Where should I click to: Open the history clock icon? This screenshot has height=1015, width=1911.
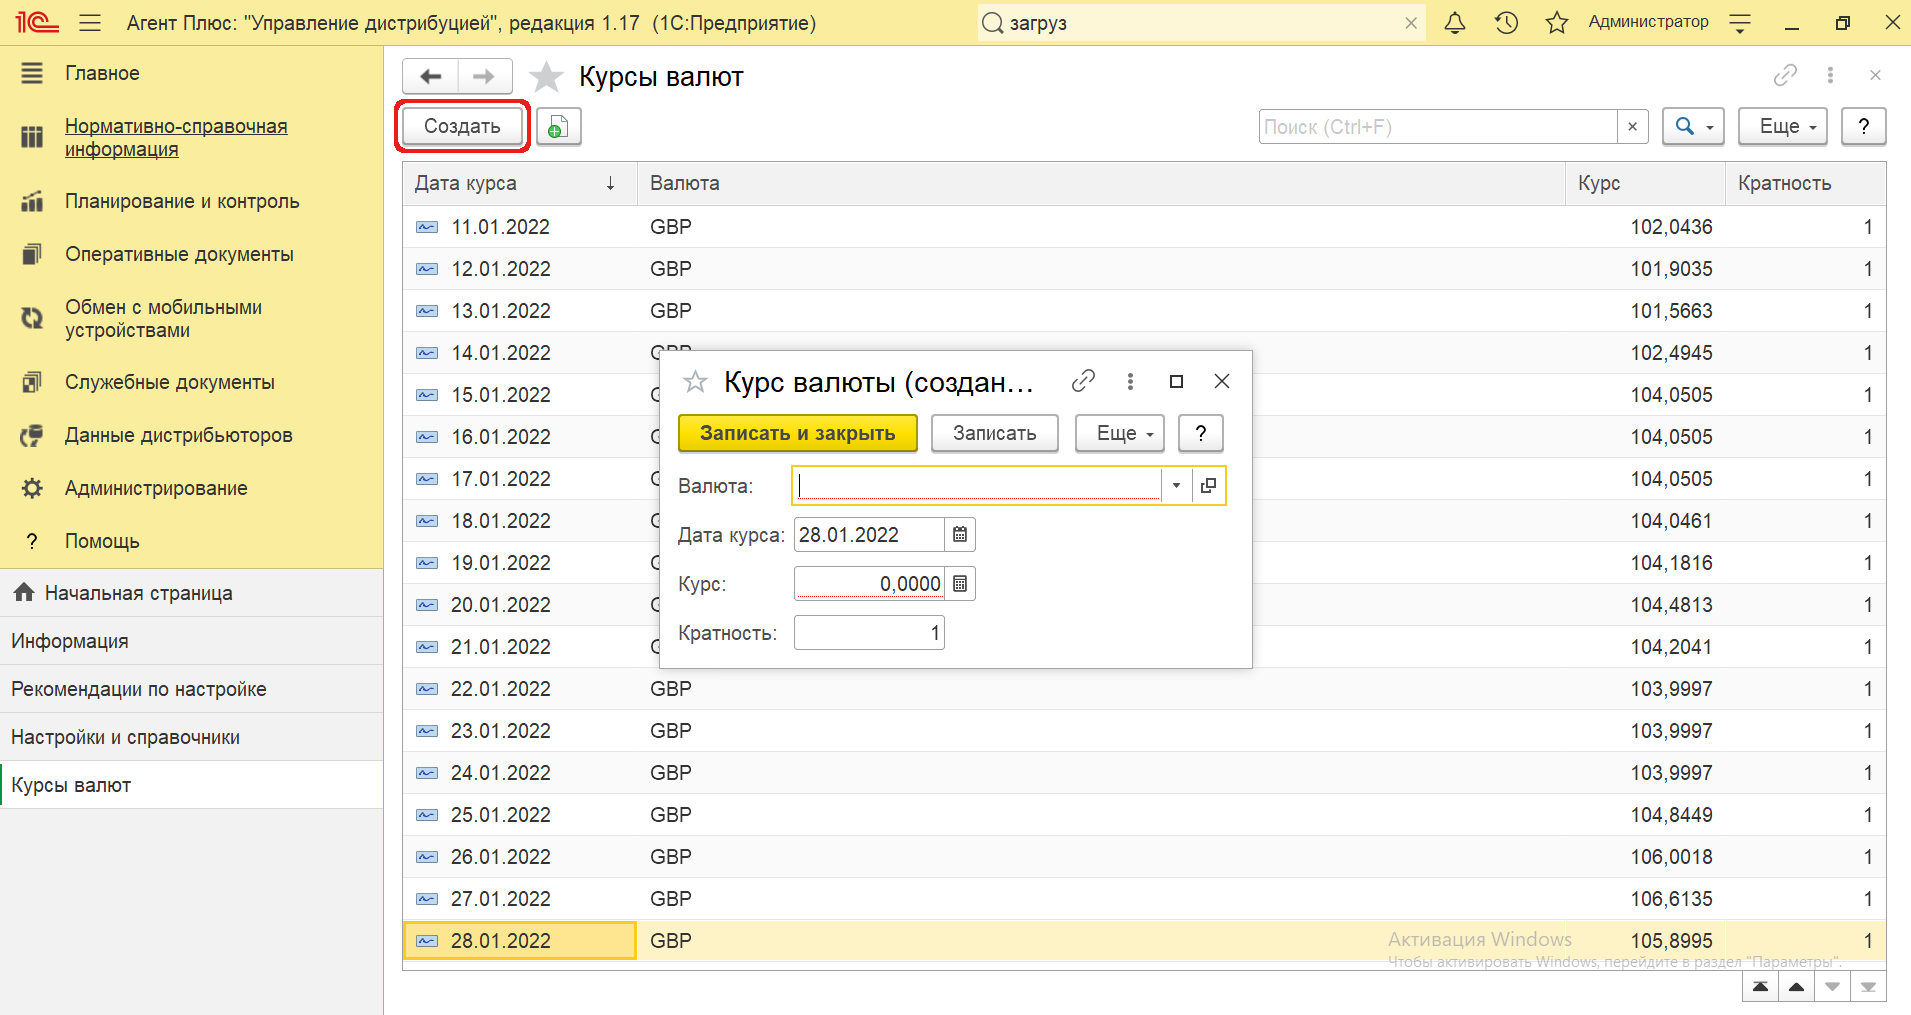1506,22
